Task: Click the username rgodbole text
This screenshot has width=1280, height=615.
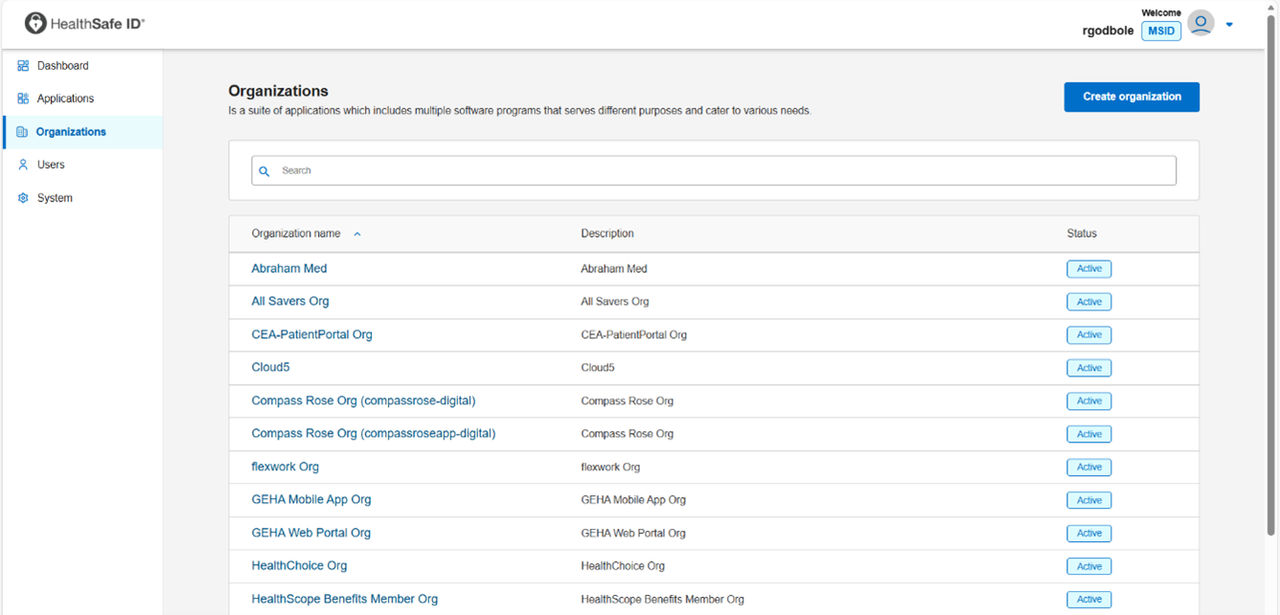Action: (1108, 31)
